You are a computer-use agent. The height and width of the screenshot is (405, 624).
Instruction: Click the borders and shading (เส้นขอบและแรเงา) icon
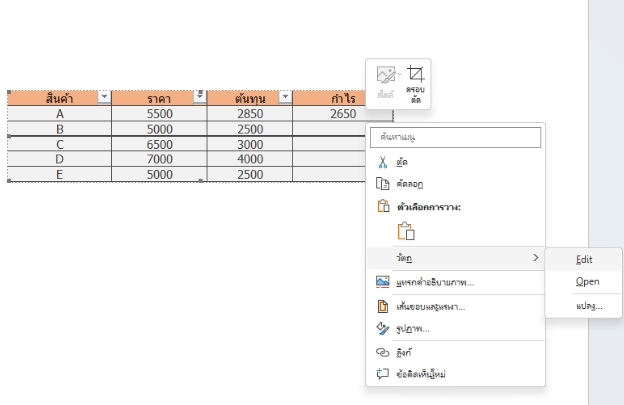[382, 306]
